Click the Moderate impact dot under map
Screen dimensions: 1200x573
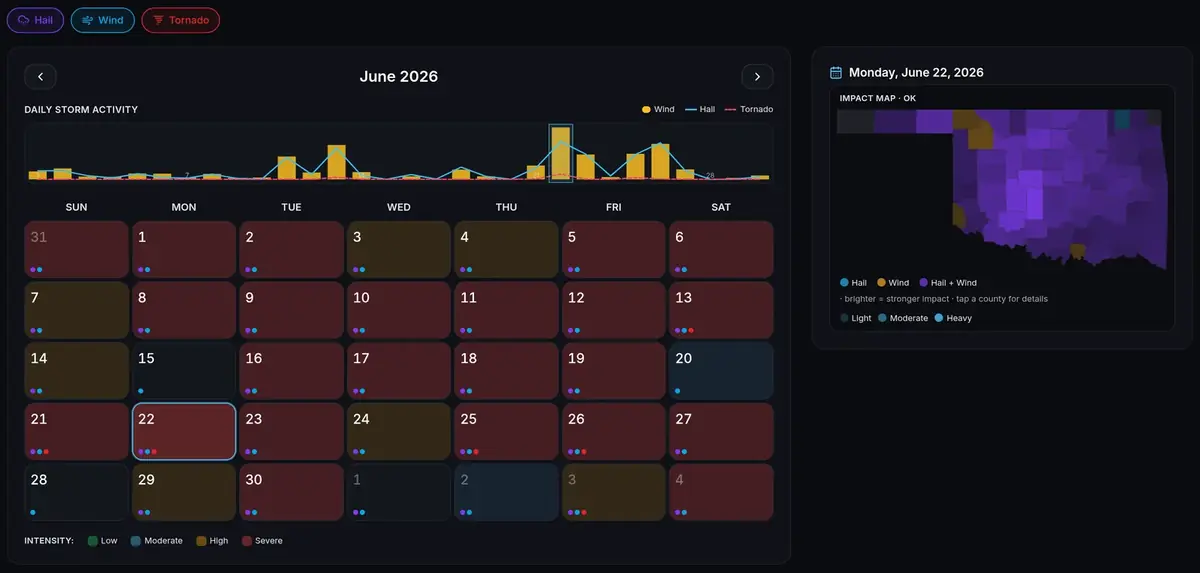click(x=882, y=318)
